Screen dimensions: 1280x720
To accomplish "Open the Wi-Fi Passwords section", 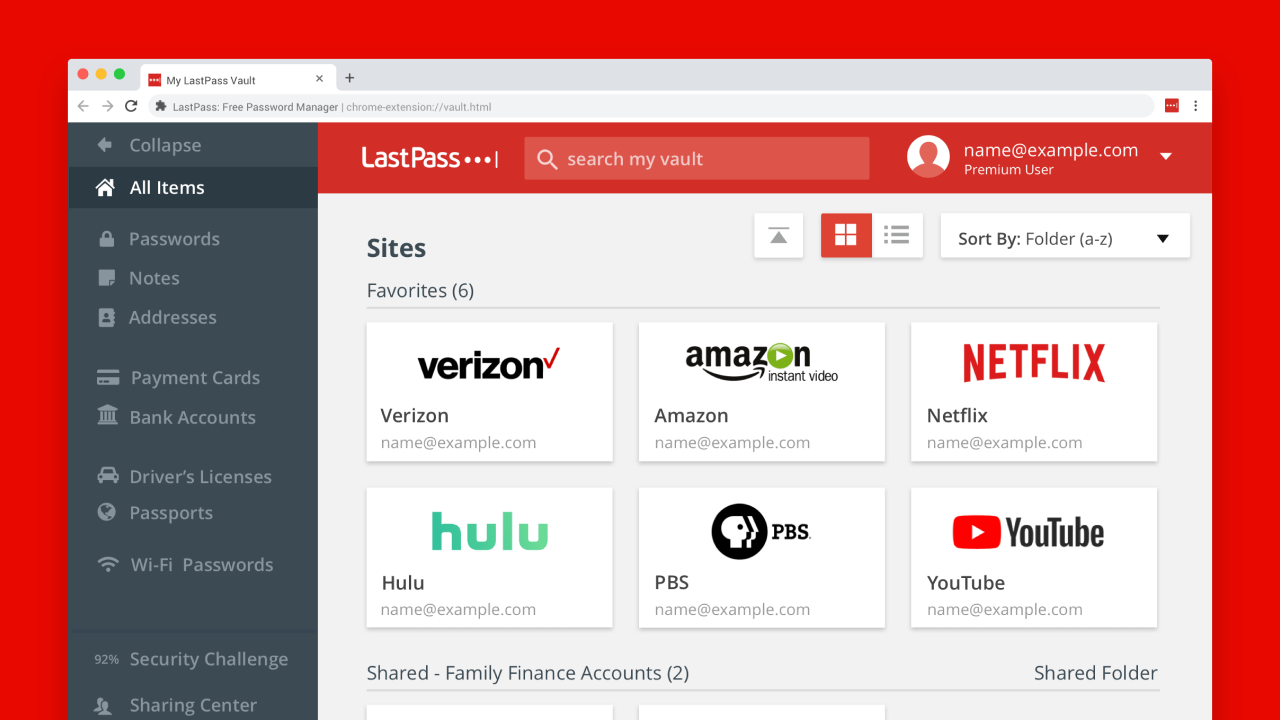I will point(201,565).
